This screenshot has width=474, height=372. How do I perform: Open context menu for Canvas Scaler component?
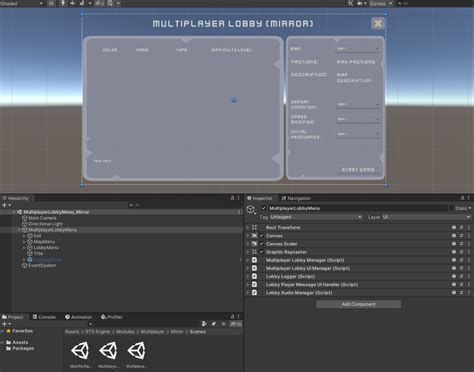469,244
